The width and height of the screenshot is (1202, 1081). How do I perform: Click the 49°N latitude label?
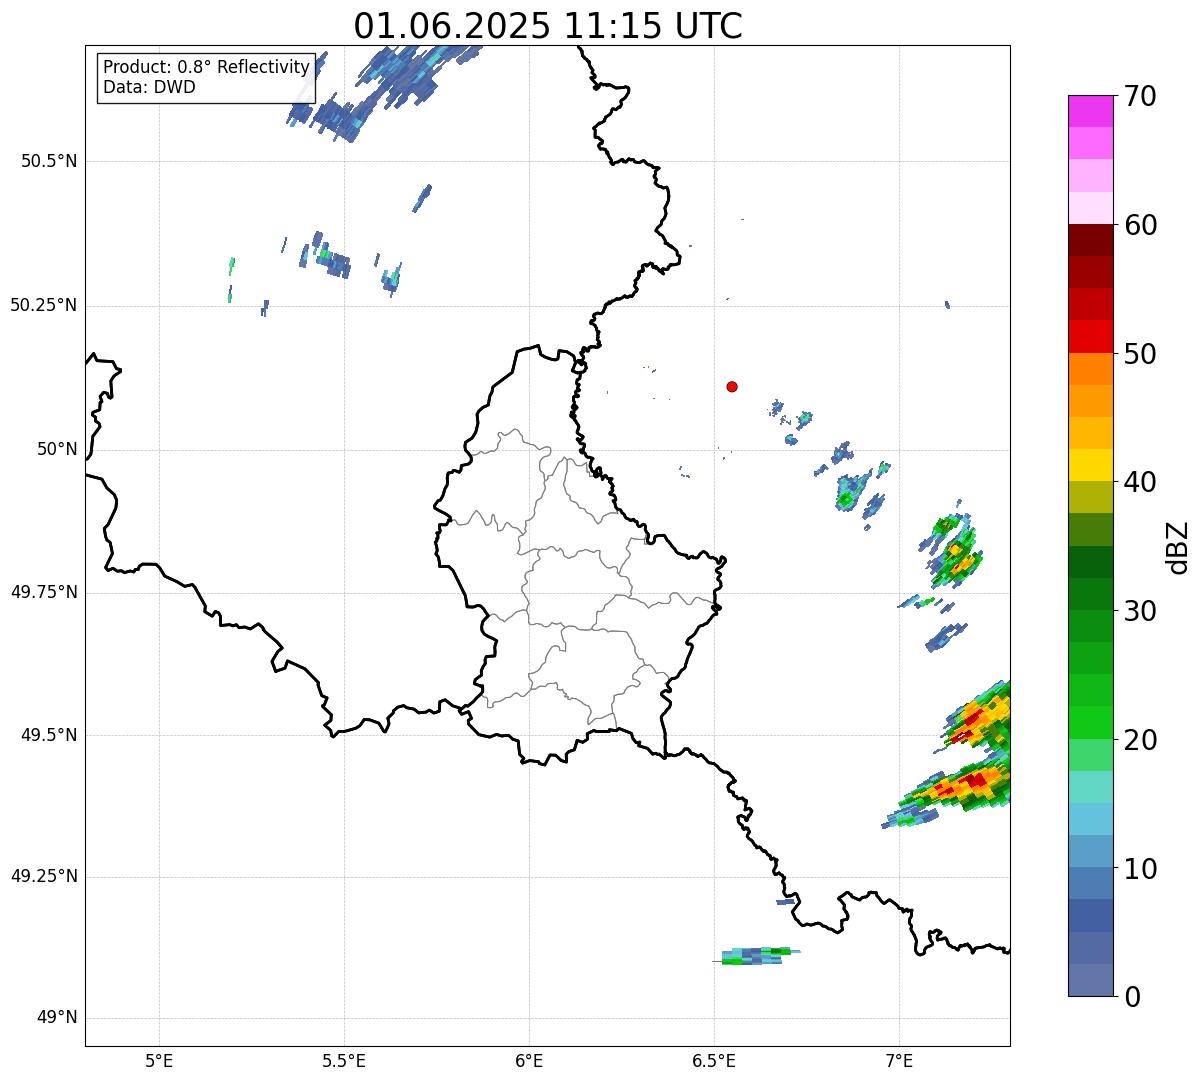(x=57, y=1018)
